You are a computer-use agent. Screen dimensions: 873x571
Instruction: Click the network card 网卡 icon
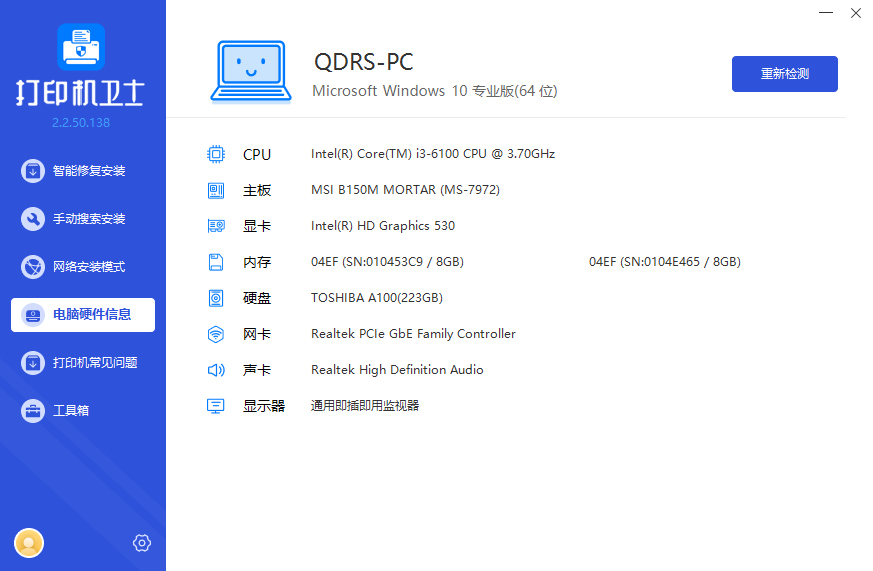216,334
